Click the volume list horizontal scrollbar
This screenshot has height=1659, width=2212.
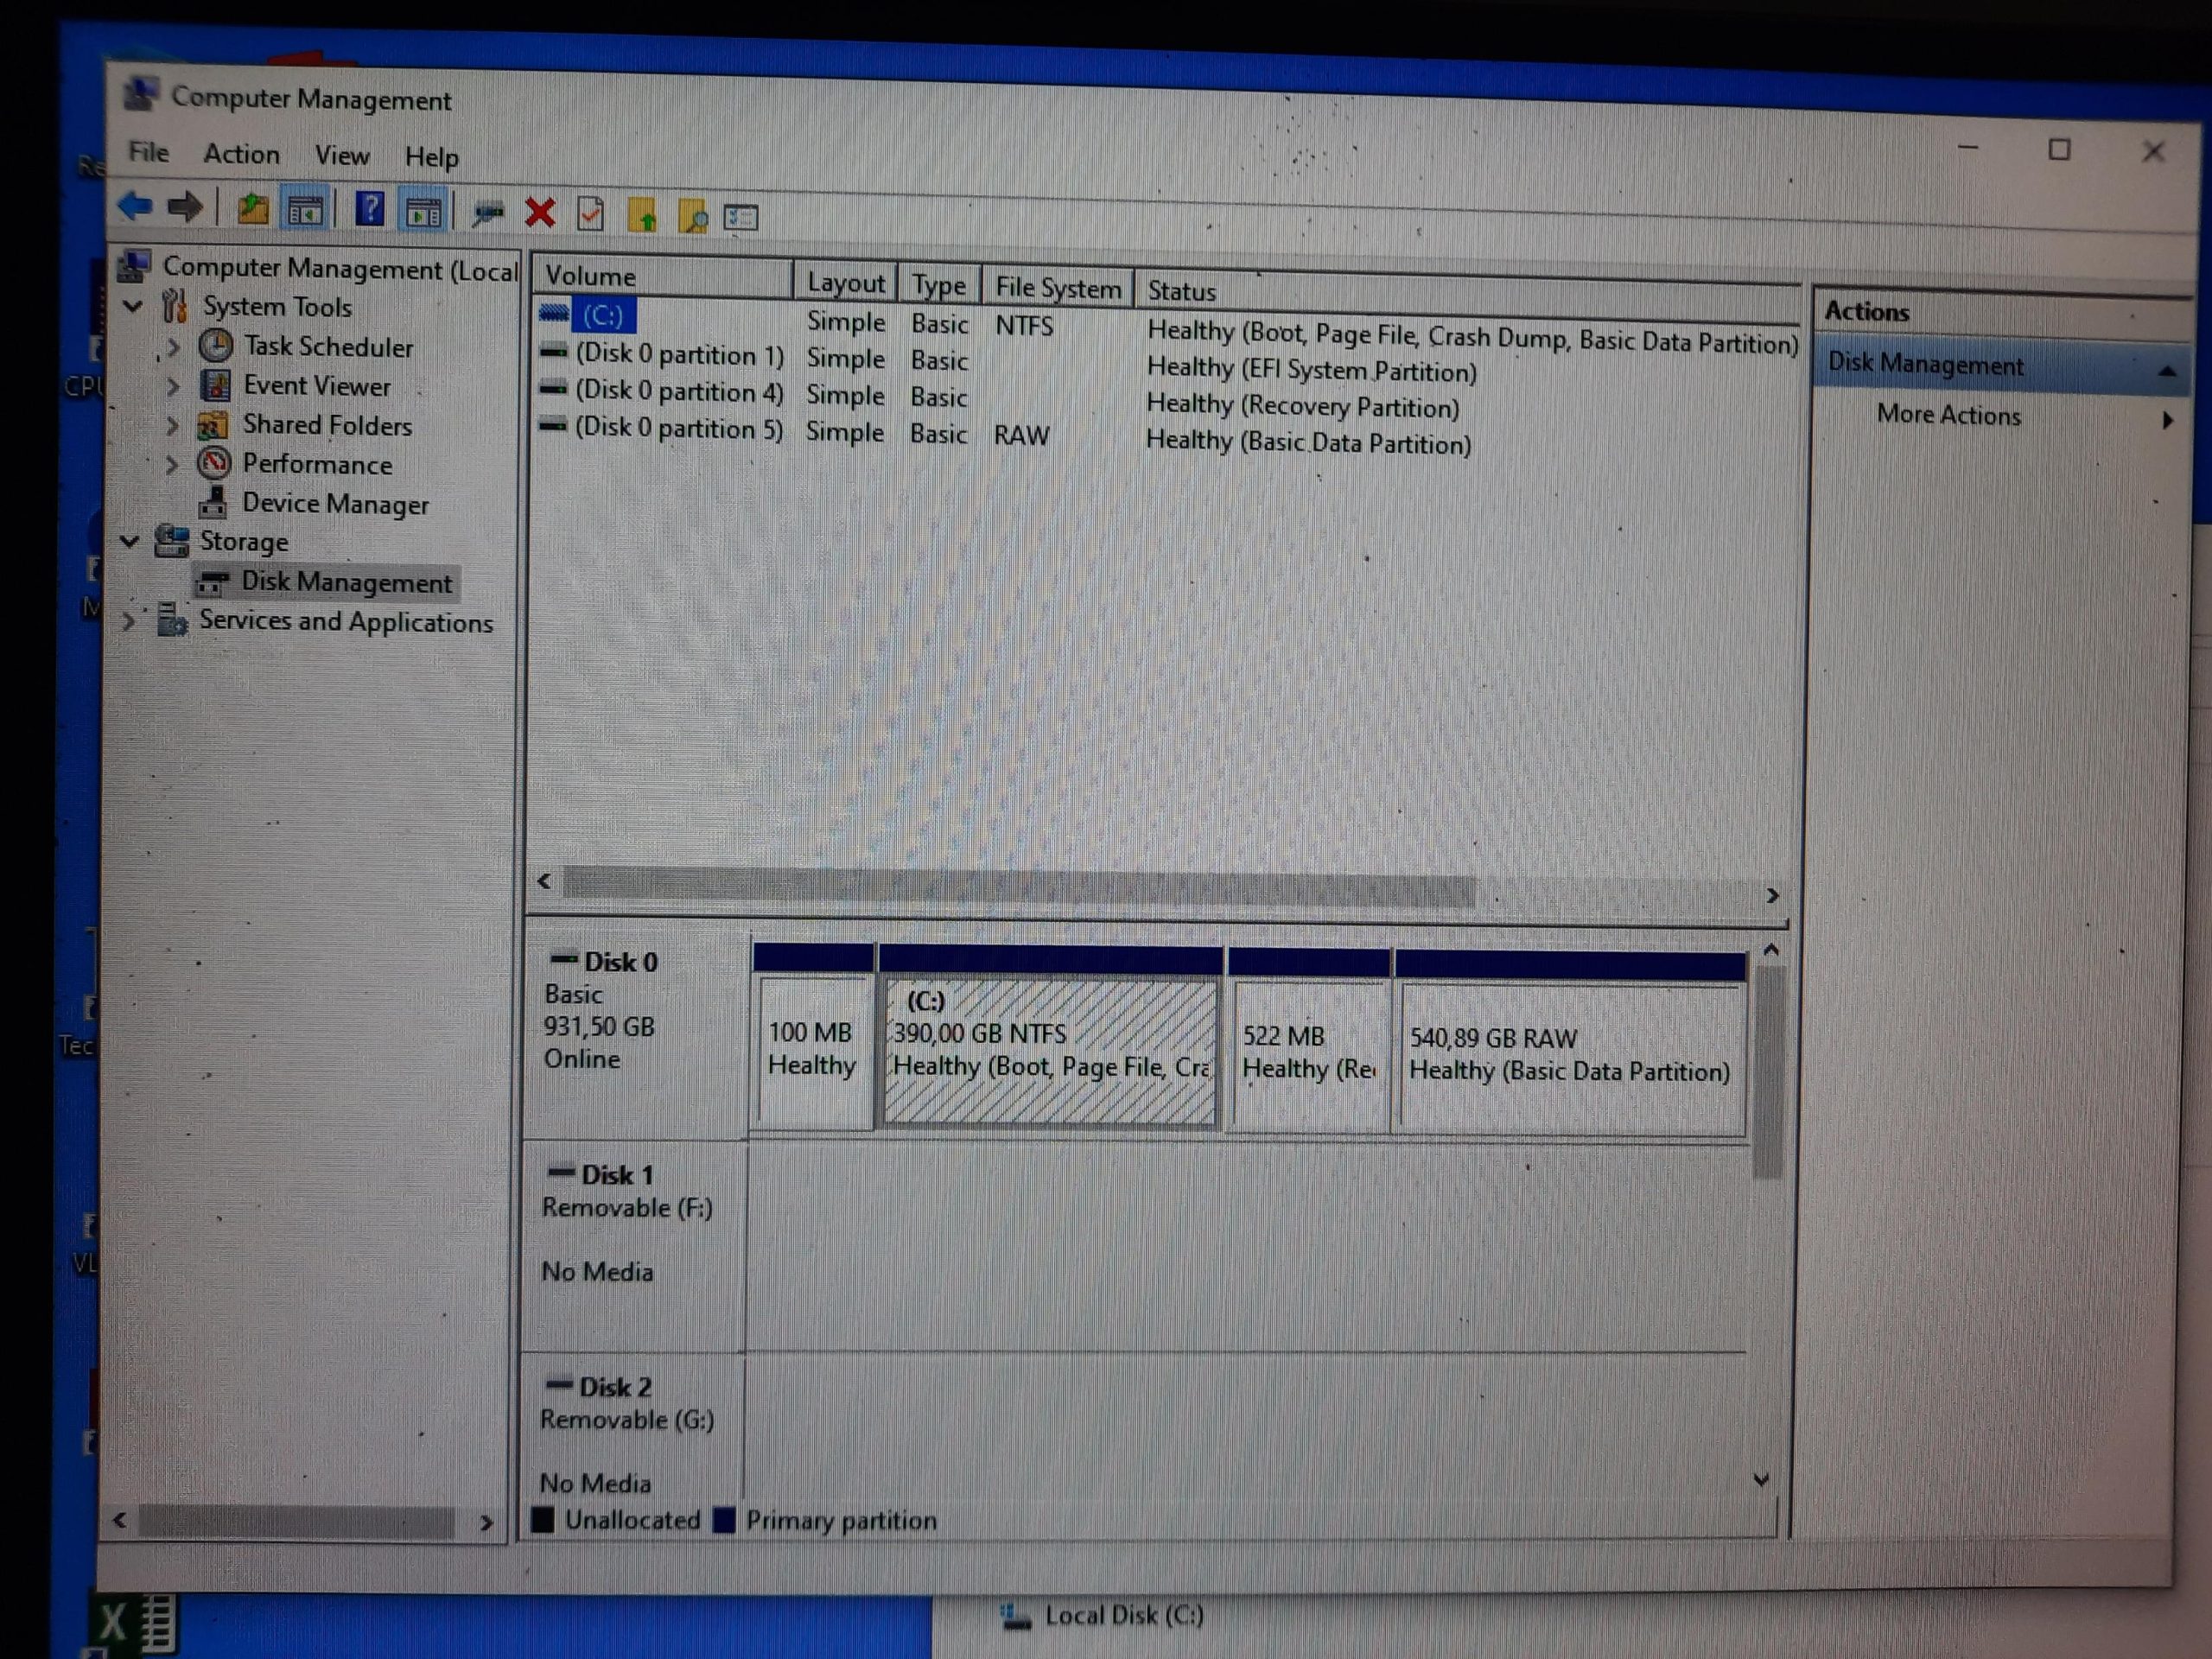pyautogui.click(x=1020, y=886)
